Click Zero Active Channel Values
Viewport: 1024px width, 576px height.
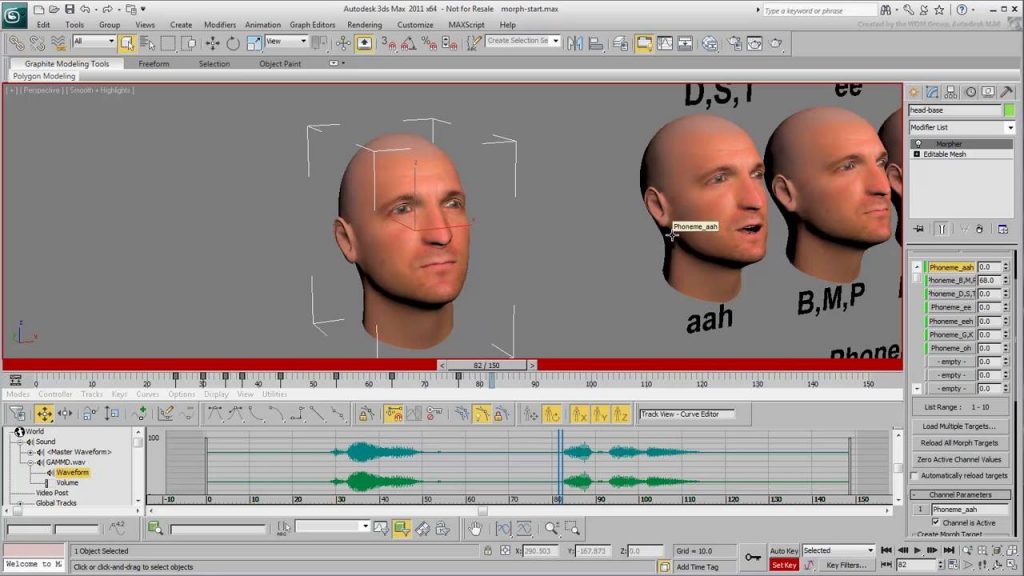[x=961, y=459]
